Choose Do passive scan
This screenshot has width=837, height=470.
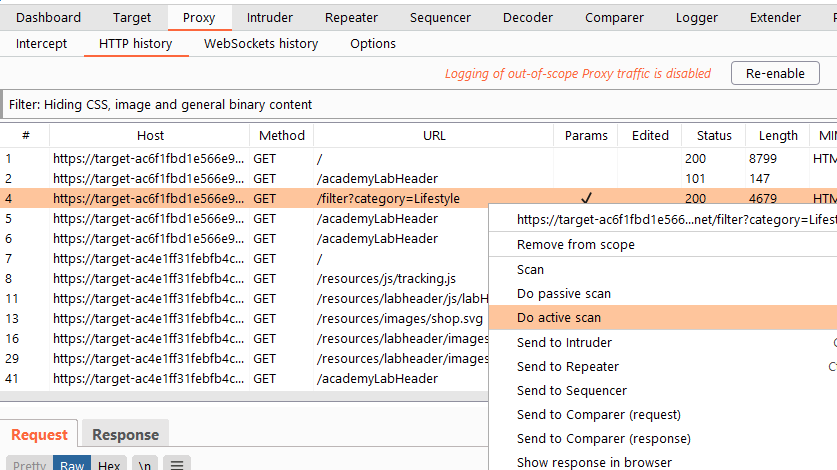(x=663, y=294)
